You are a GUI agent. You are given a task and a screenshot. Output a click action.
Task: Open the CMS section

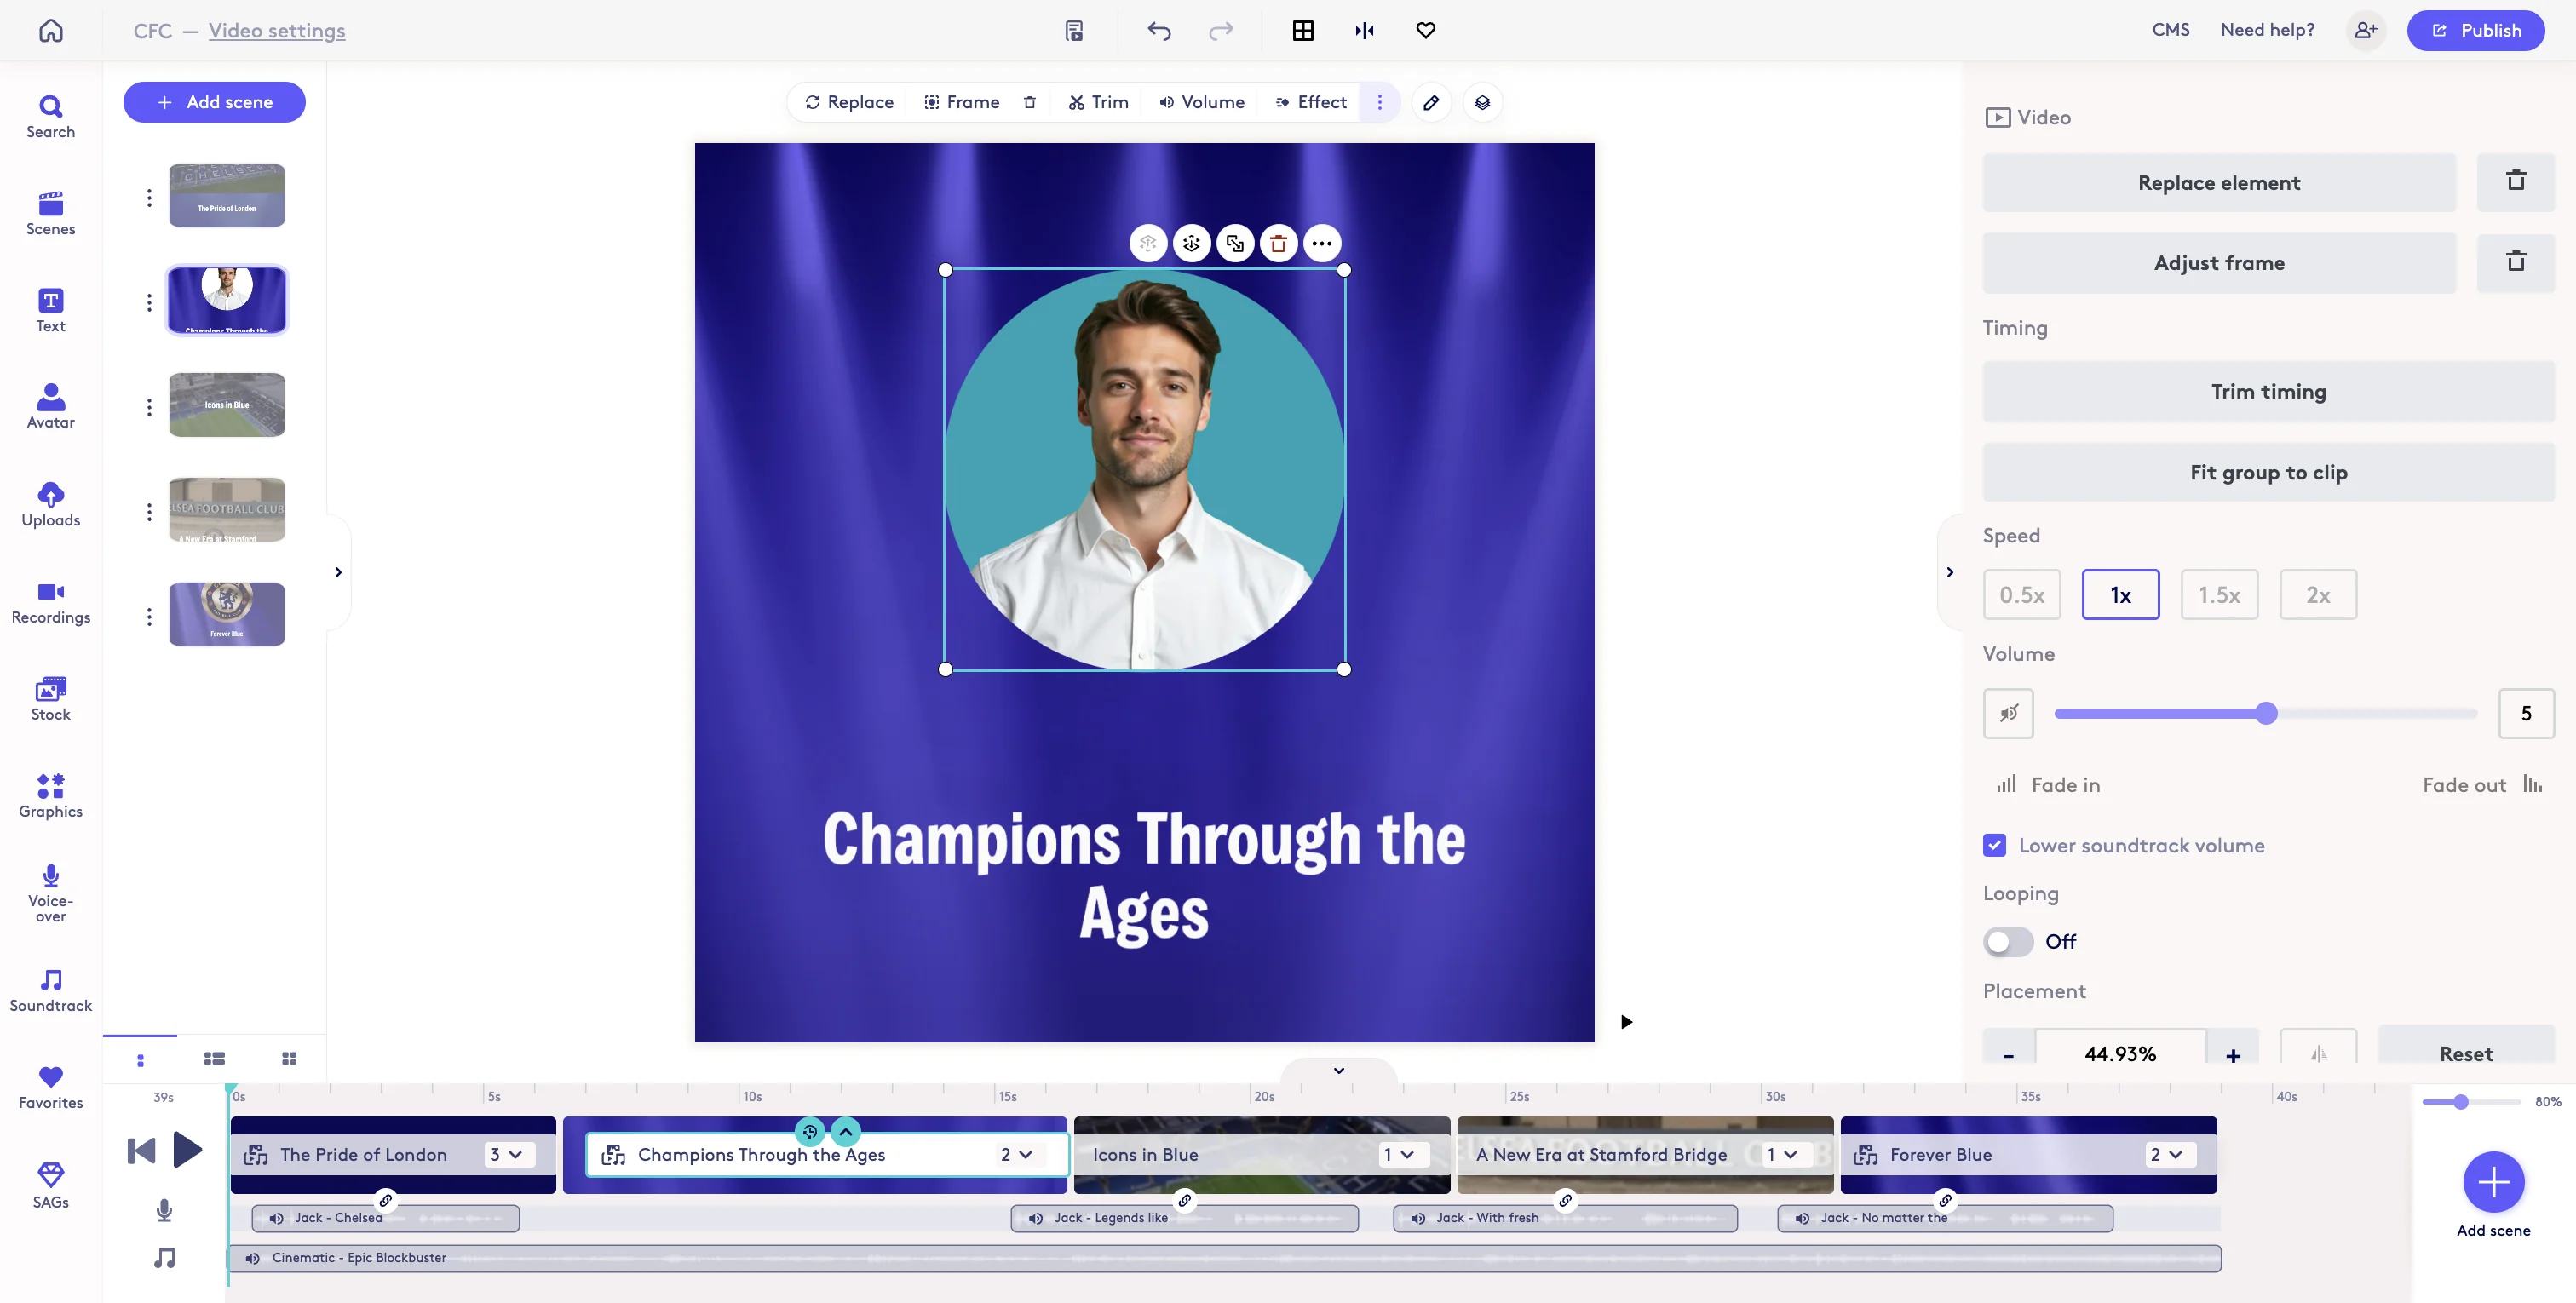click(x=2170, y=30)
